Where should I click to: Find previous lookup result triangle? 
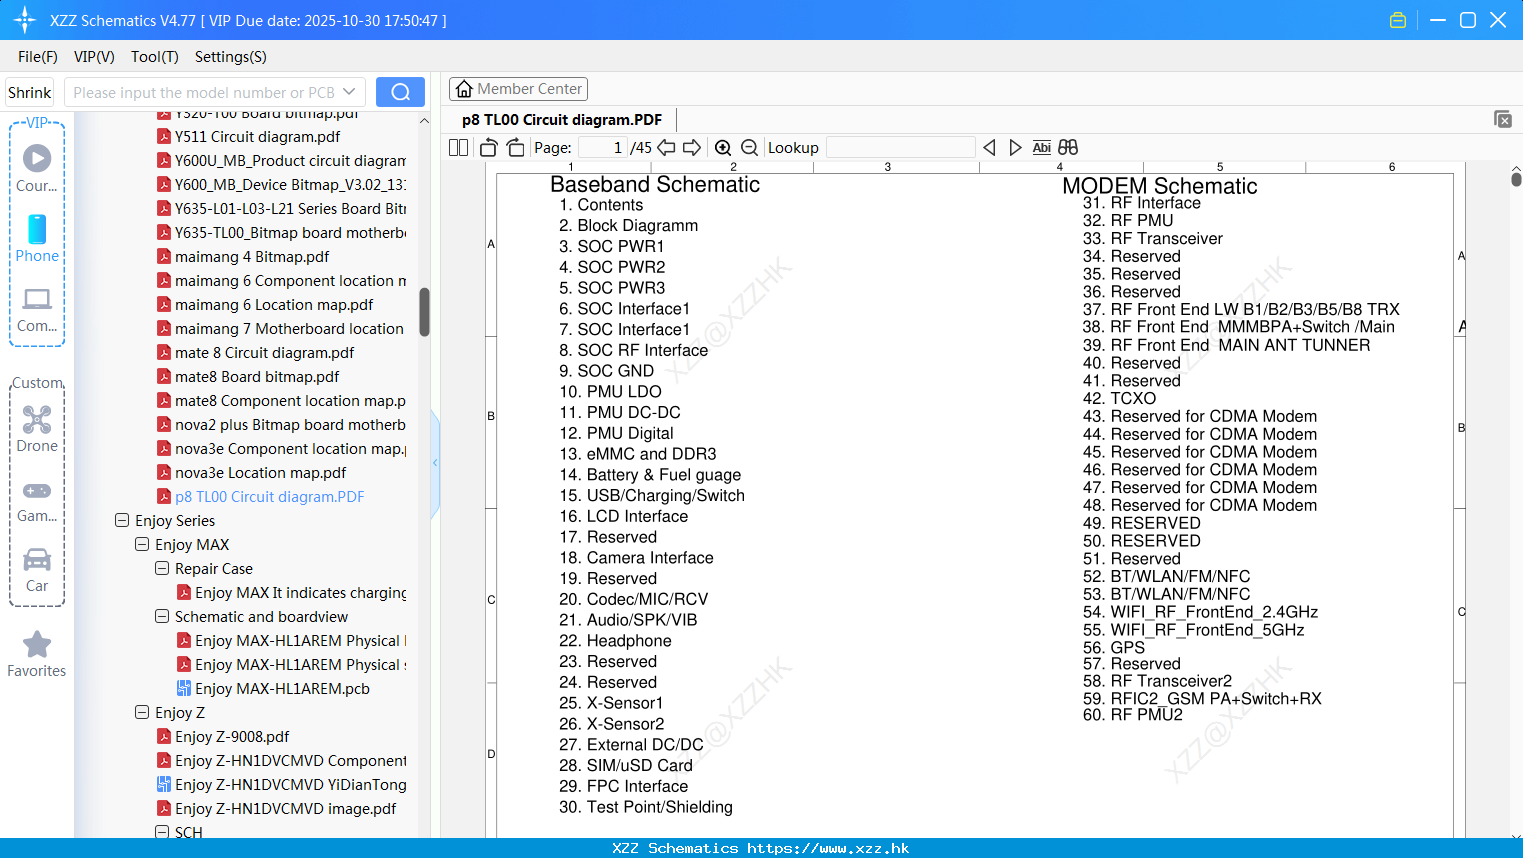pyautogui.click(x=989, y=148)
